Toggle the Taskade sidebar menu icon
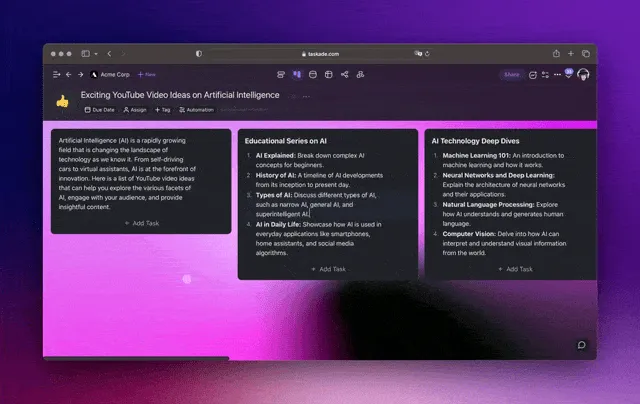This screenshot has height=404, width=640. pyautogui.click(x=56, y=75)
